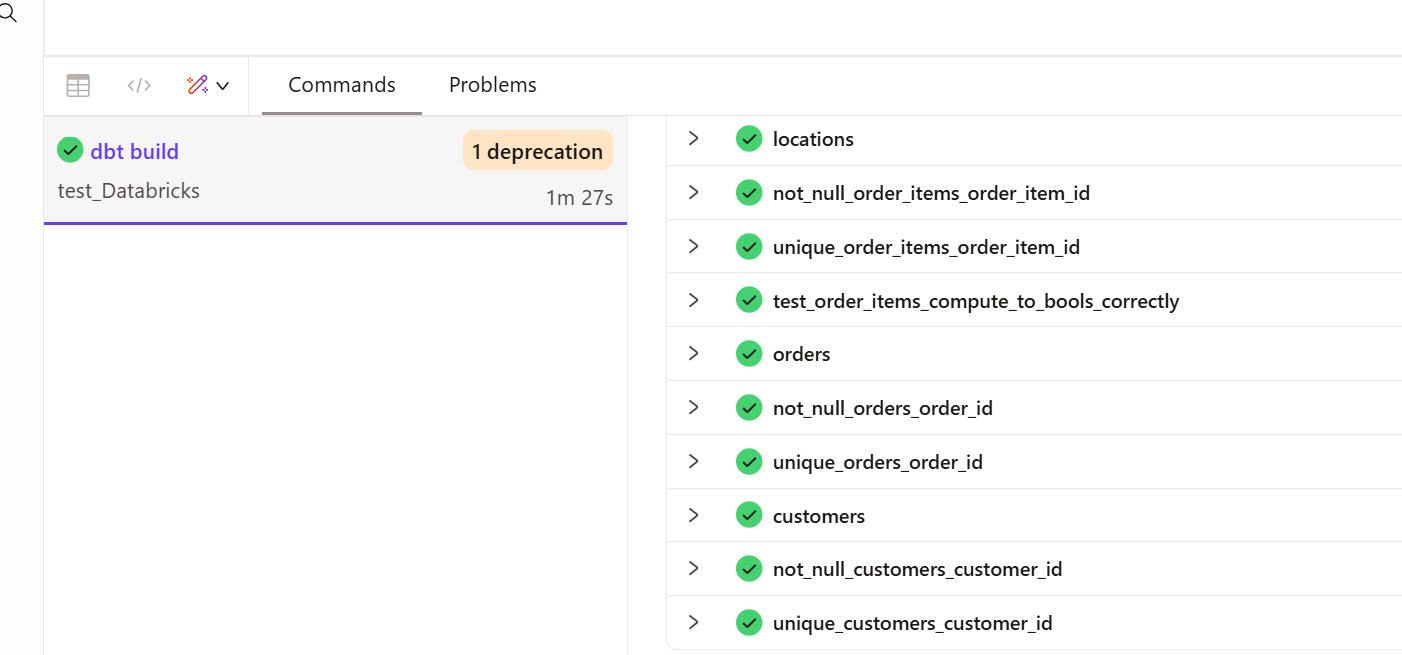Open the magic wand dropdown
Image resolution: width=1402 pixels, height=655 pixels.
208,86
